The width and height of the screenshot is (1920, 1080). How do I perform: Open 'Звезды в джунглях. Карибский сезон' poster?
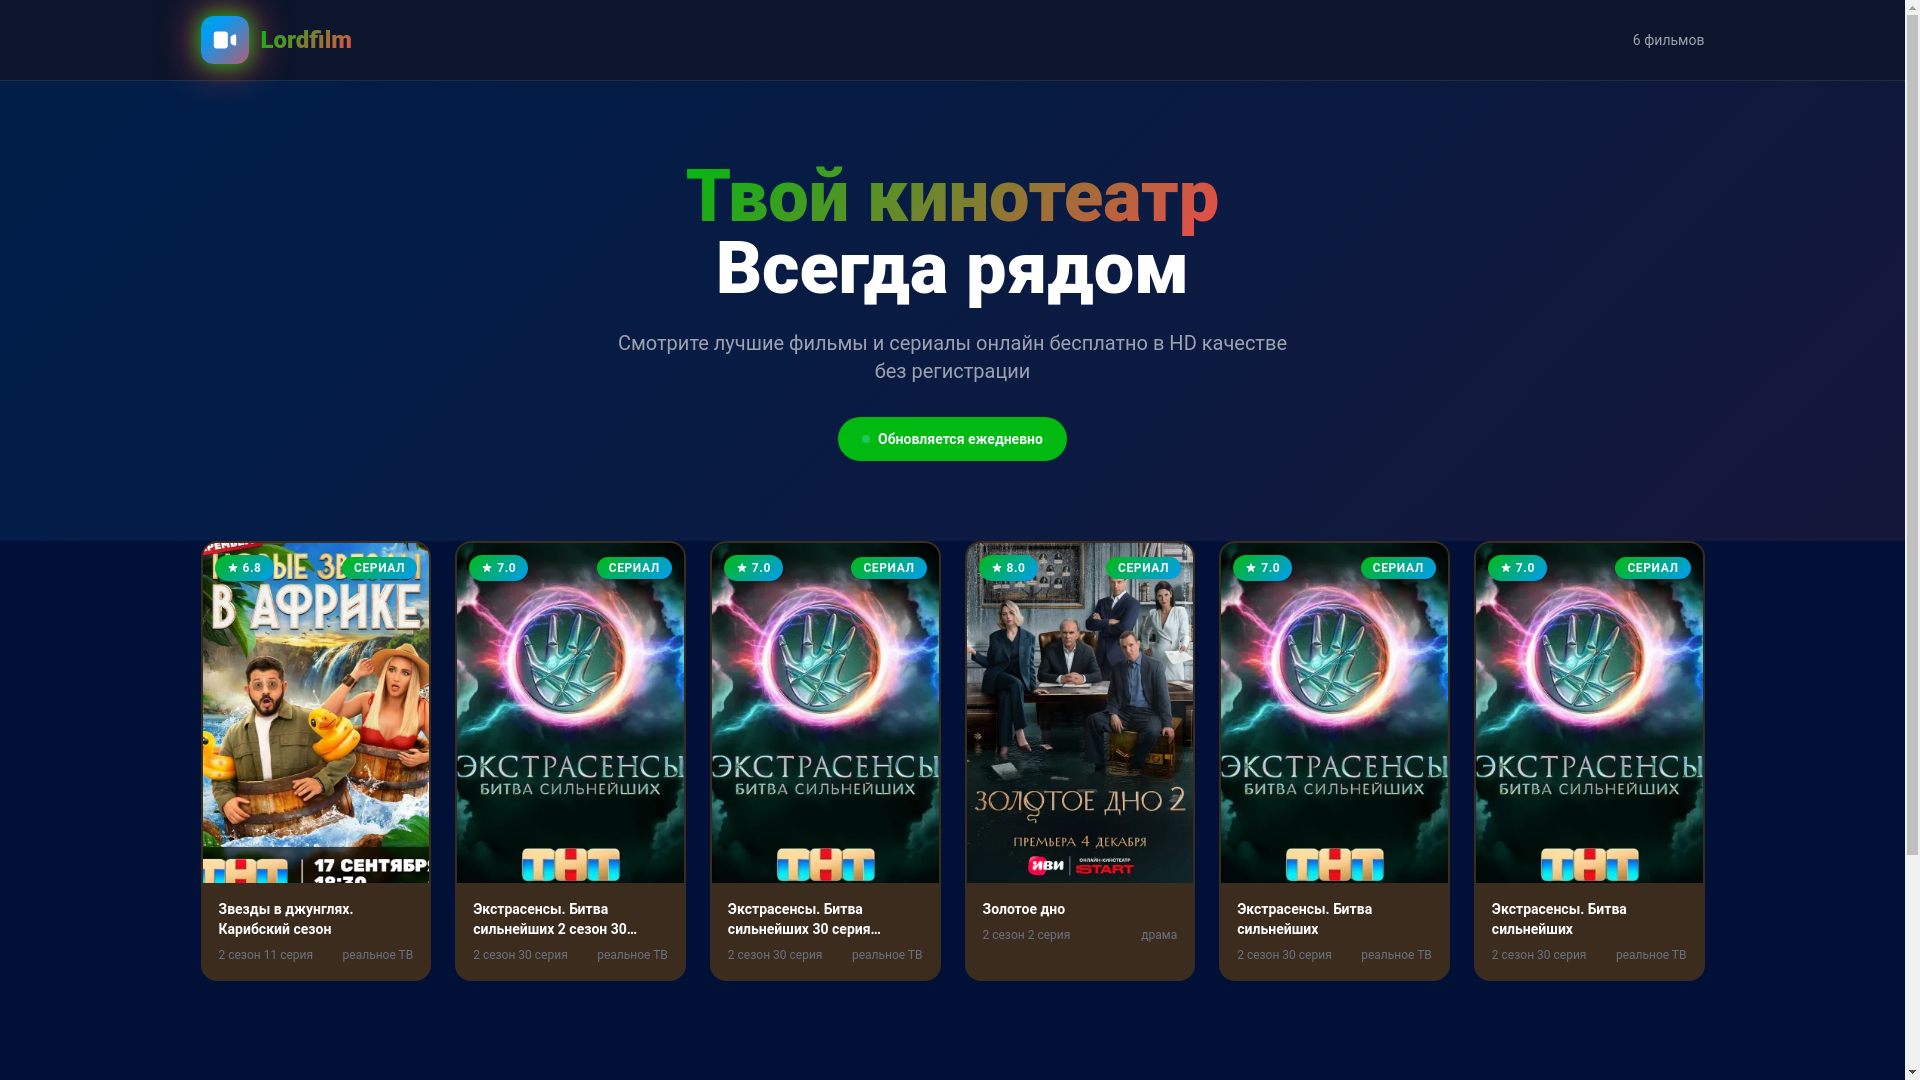[x=316, y=713]
